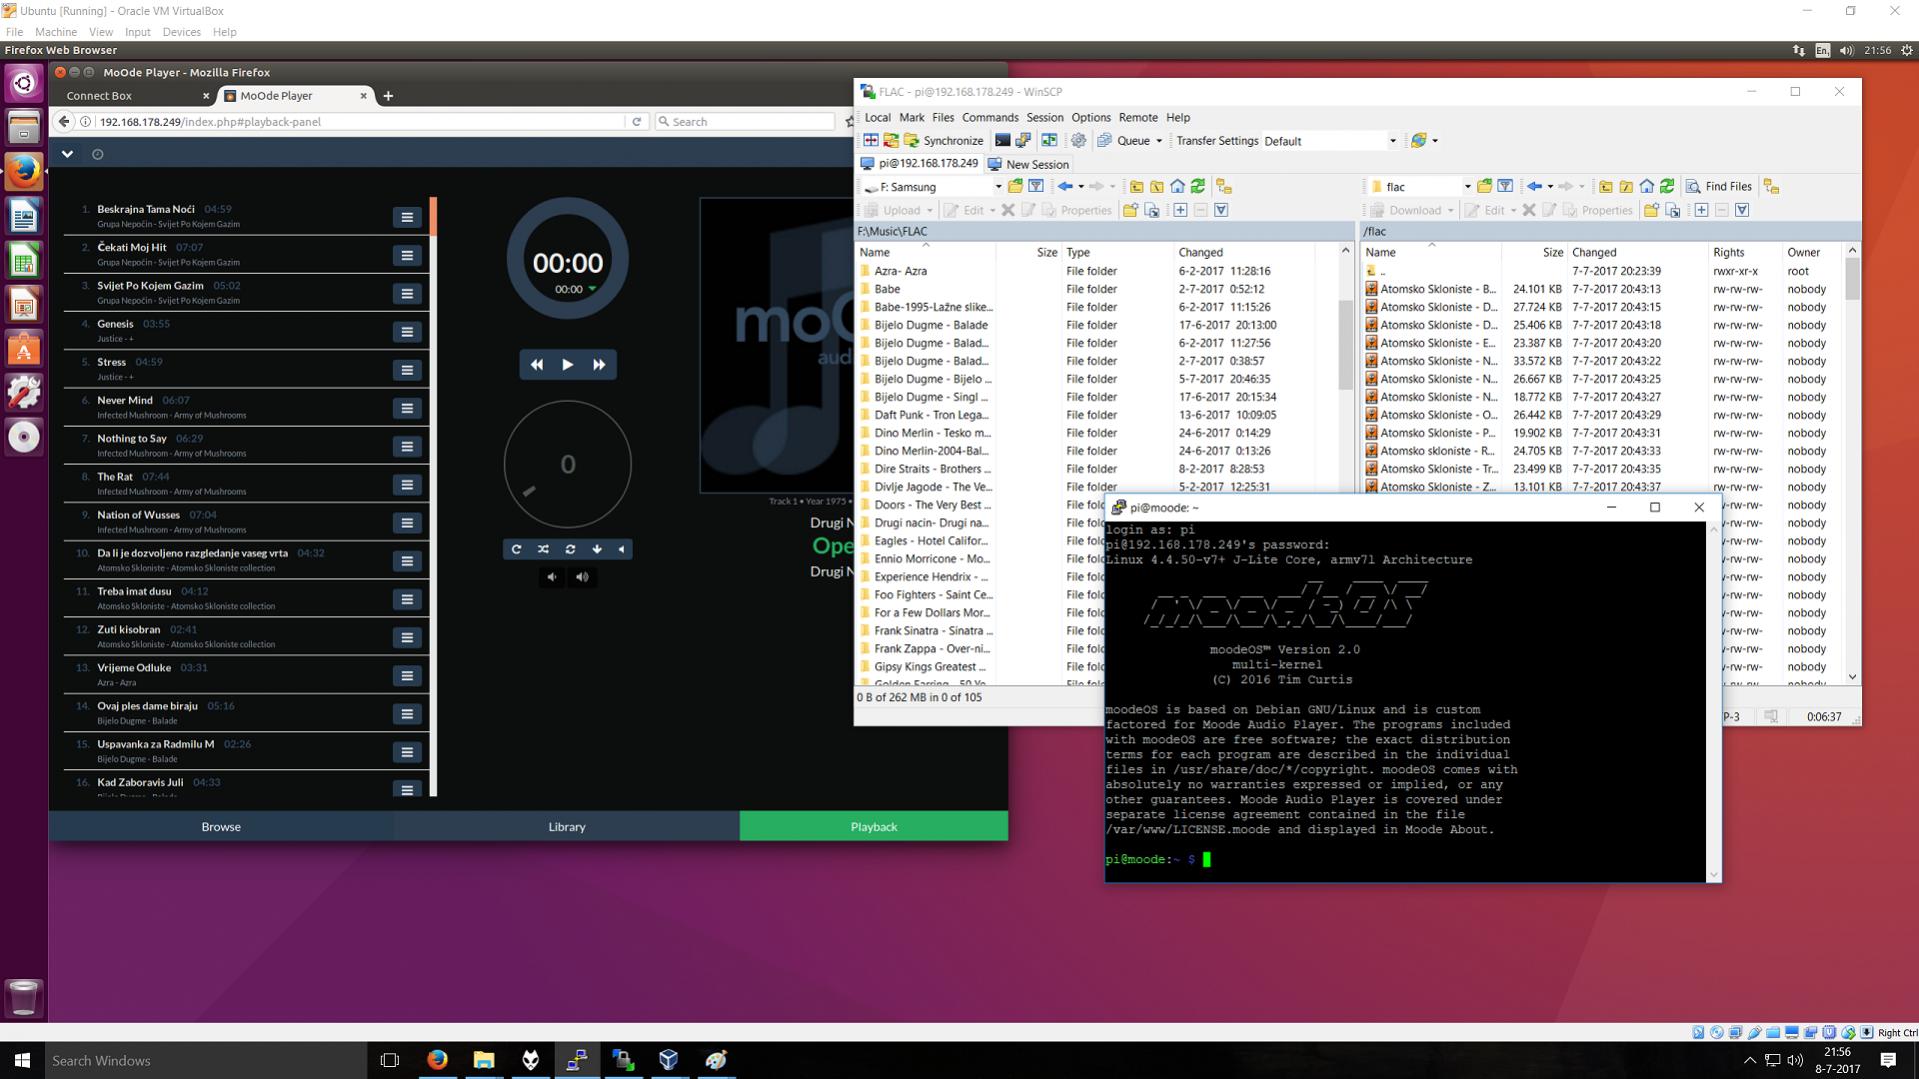The height and width of the screenshot is (1079, 1919).
Task: Switch to the Browse tab
Action: pos(221,826)
